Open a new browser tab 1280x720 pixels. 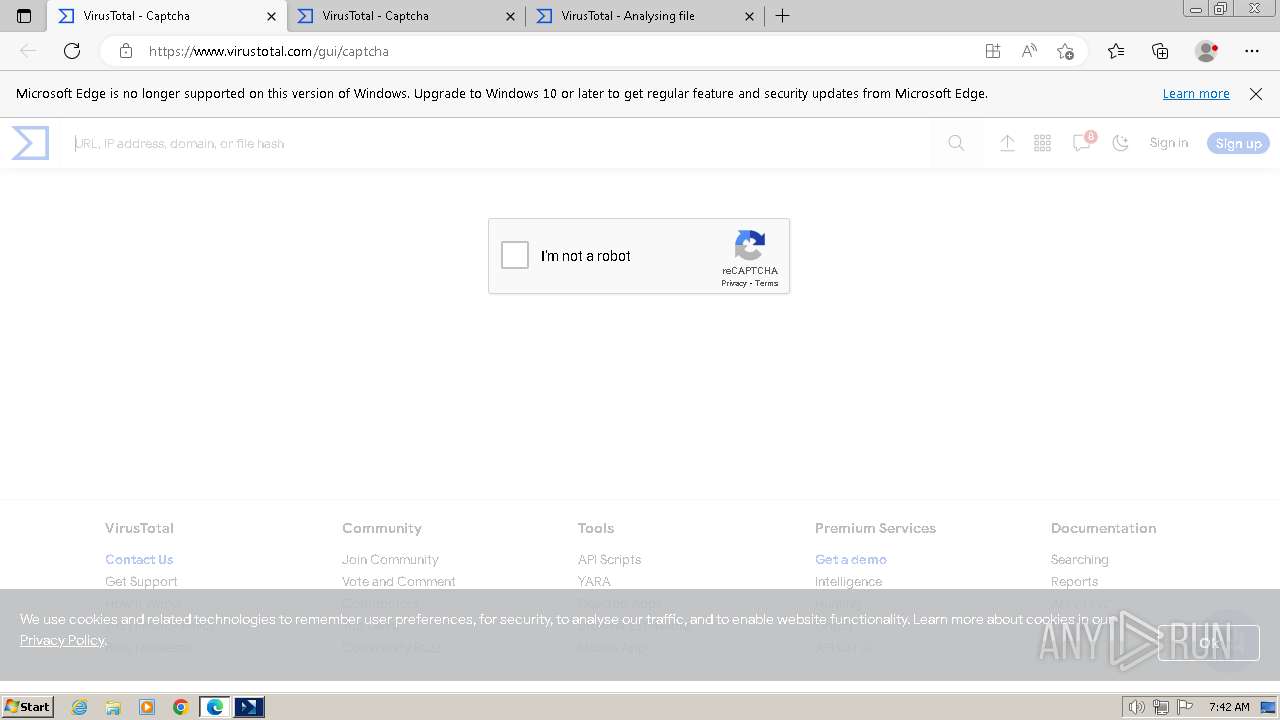coord(783,16)
